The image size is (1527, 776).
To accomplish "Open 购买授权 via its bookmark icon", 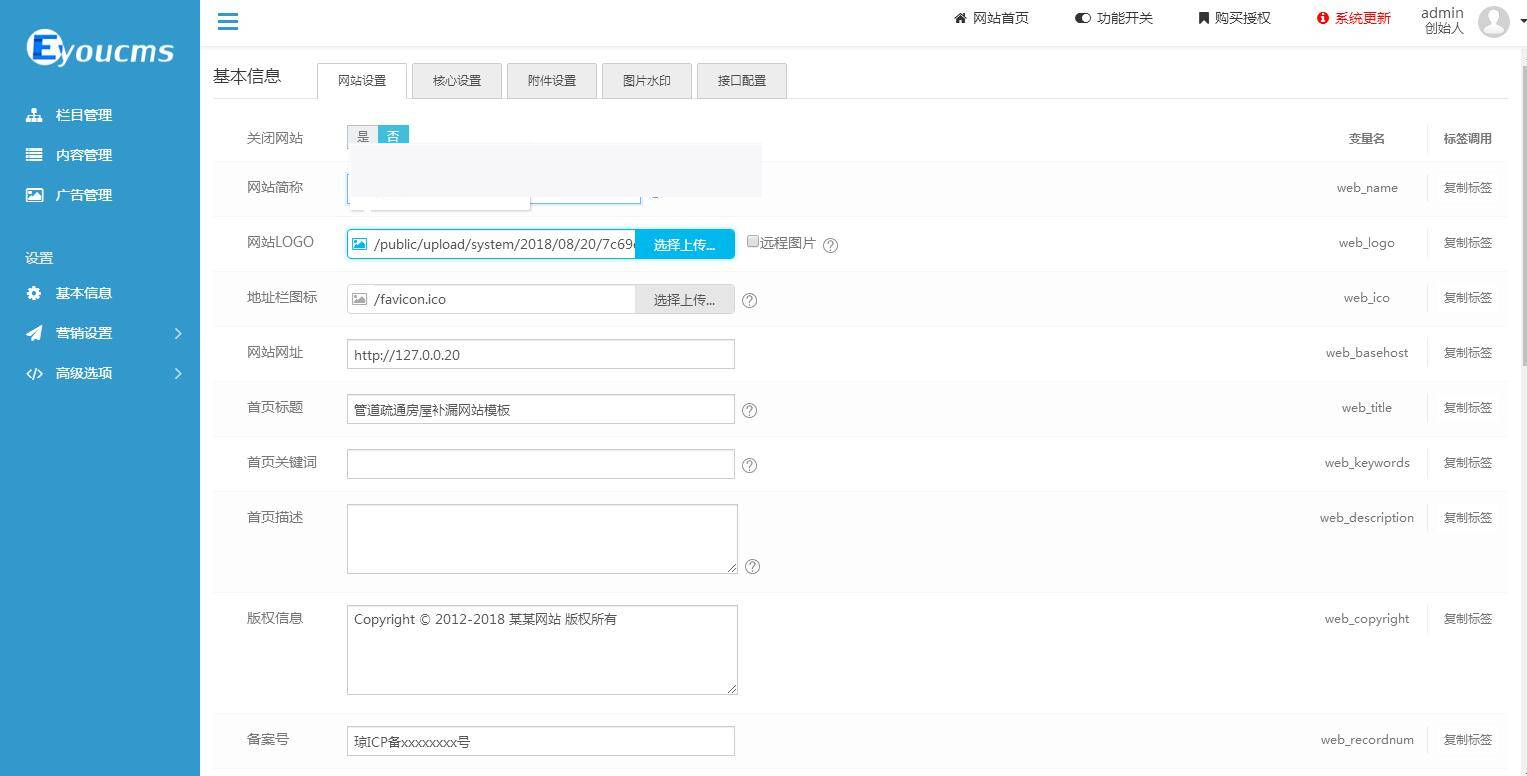I will (1202, 17).
